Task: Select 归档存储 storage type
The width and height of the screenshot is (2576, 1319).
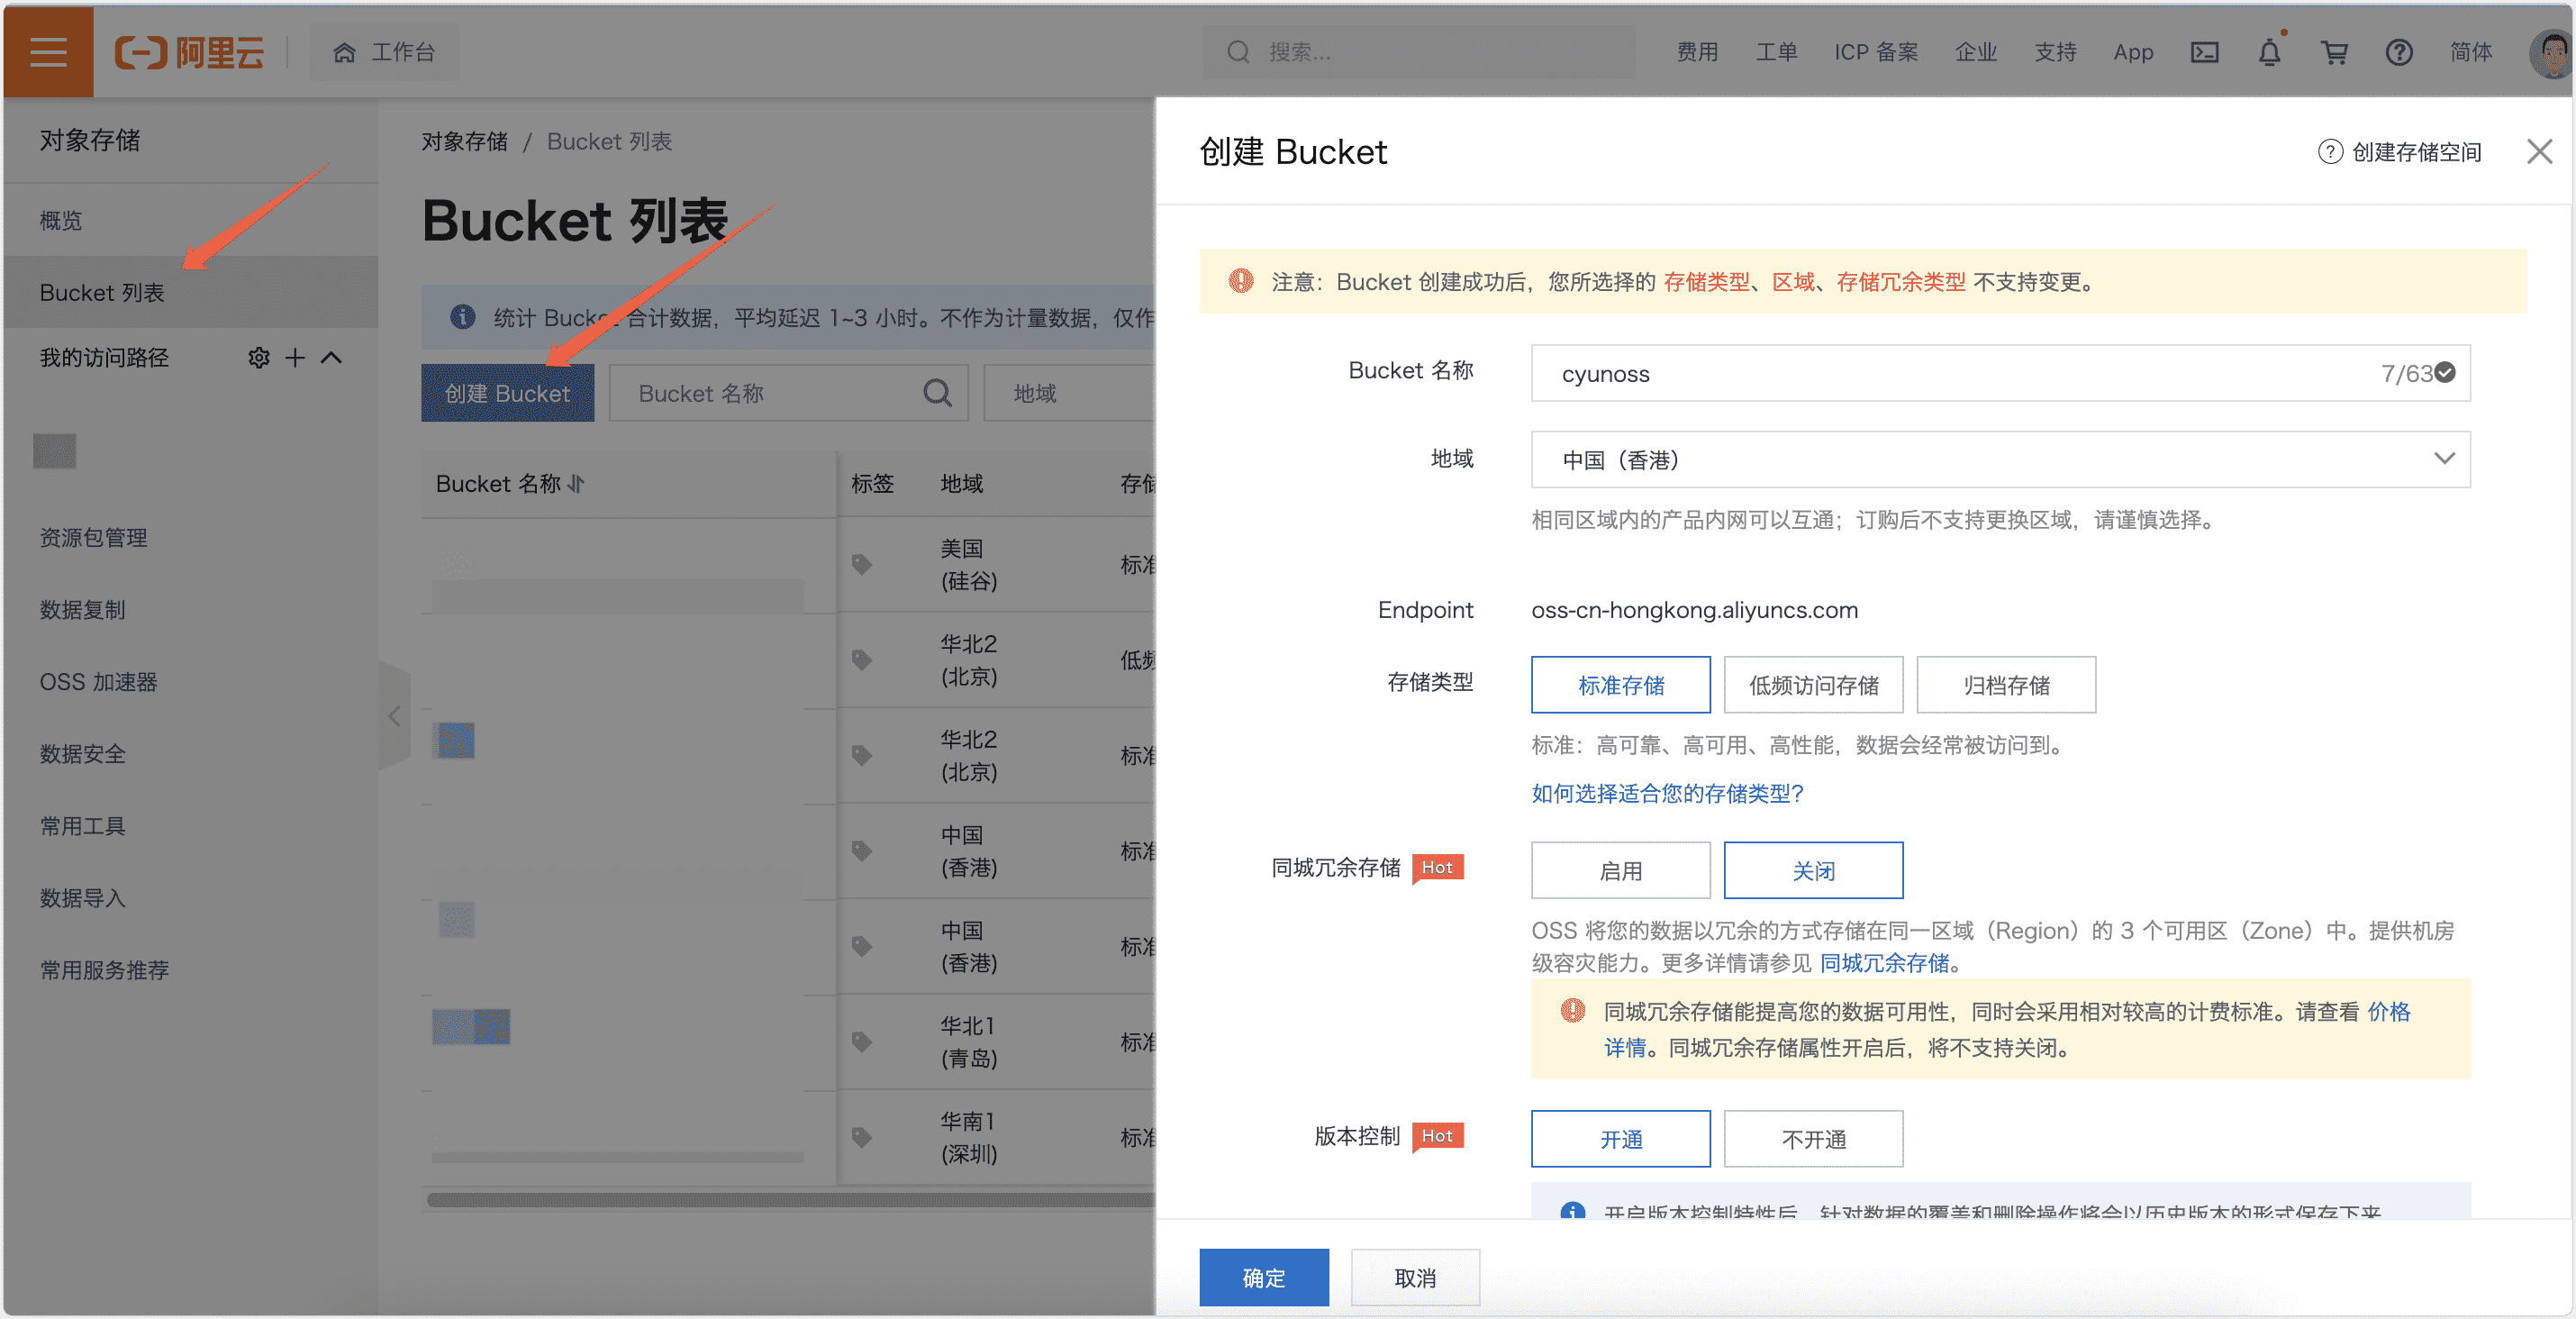Action: (2006, 685)
